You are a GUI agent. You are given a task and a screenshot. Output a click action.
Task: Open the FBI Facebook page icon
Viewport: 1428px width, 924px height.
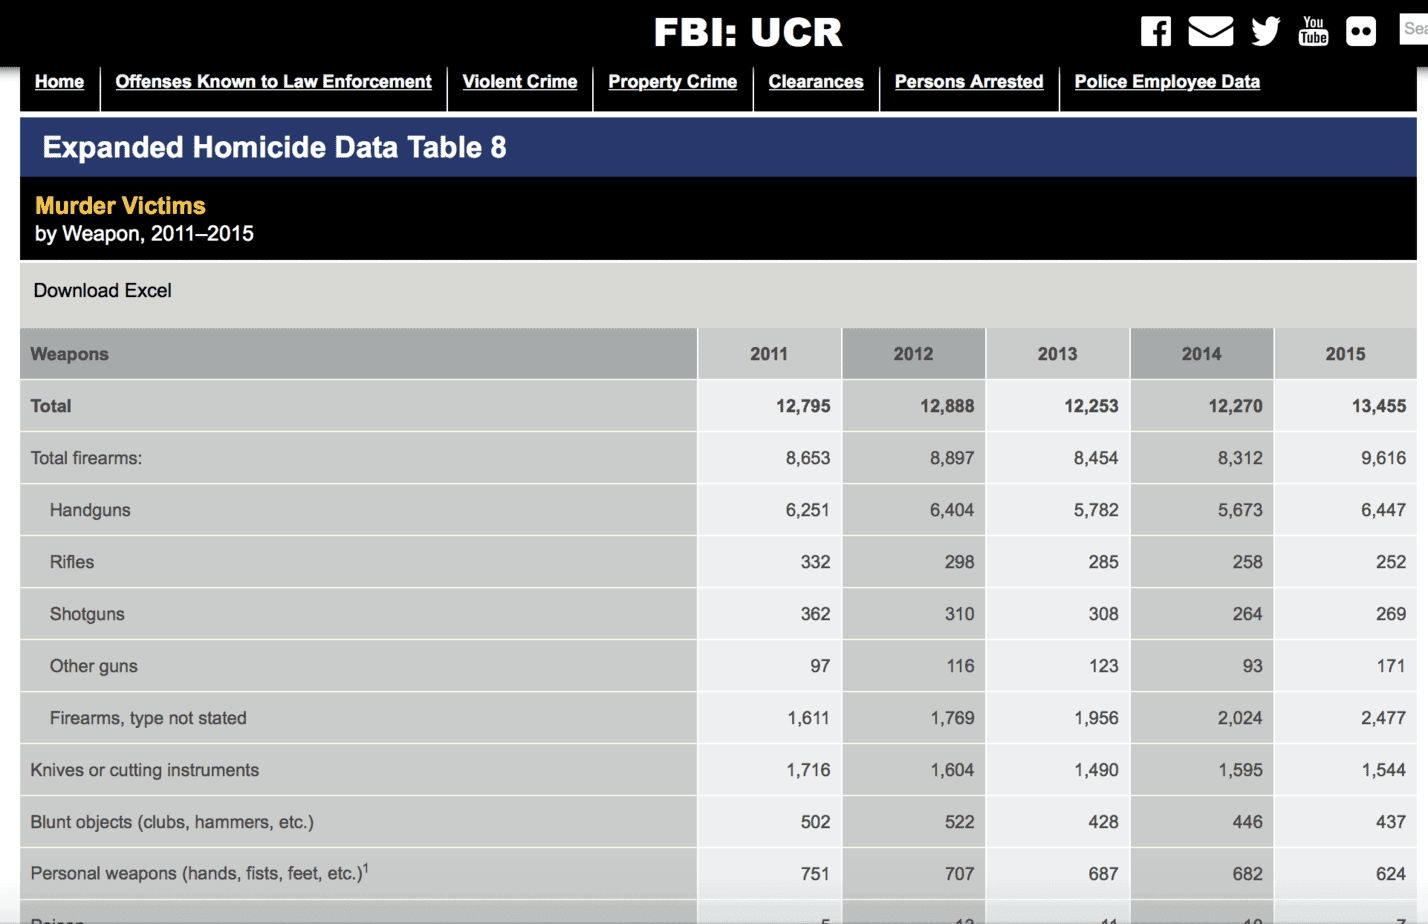(1156, 31)
